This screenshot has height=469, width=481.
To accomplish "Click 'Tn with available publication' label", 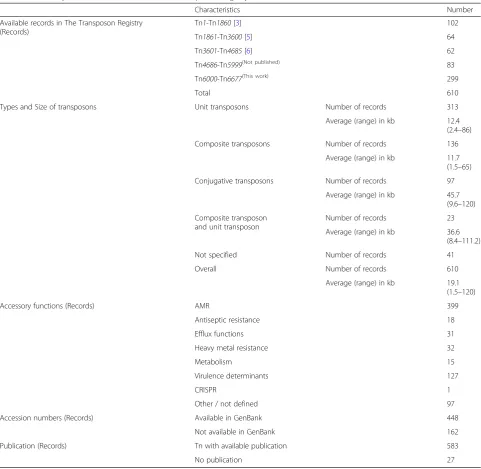I will (x=241, y=446).
